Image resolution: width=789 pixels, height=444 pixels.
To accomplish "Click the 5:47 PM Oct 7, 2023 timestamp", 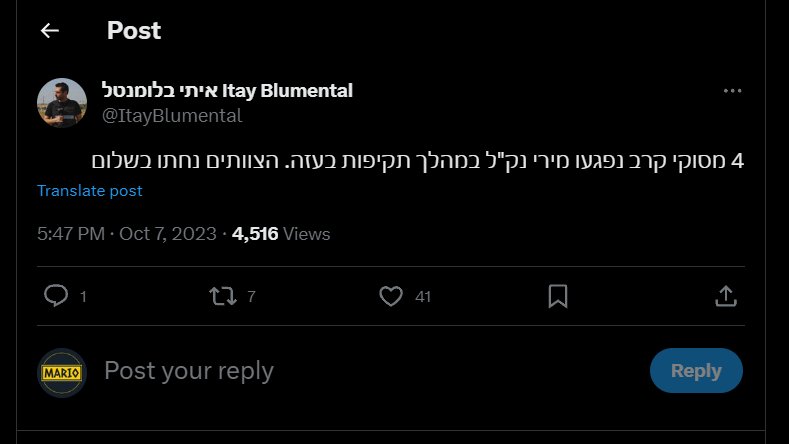I will tap(126, 234).
